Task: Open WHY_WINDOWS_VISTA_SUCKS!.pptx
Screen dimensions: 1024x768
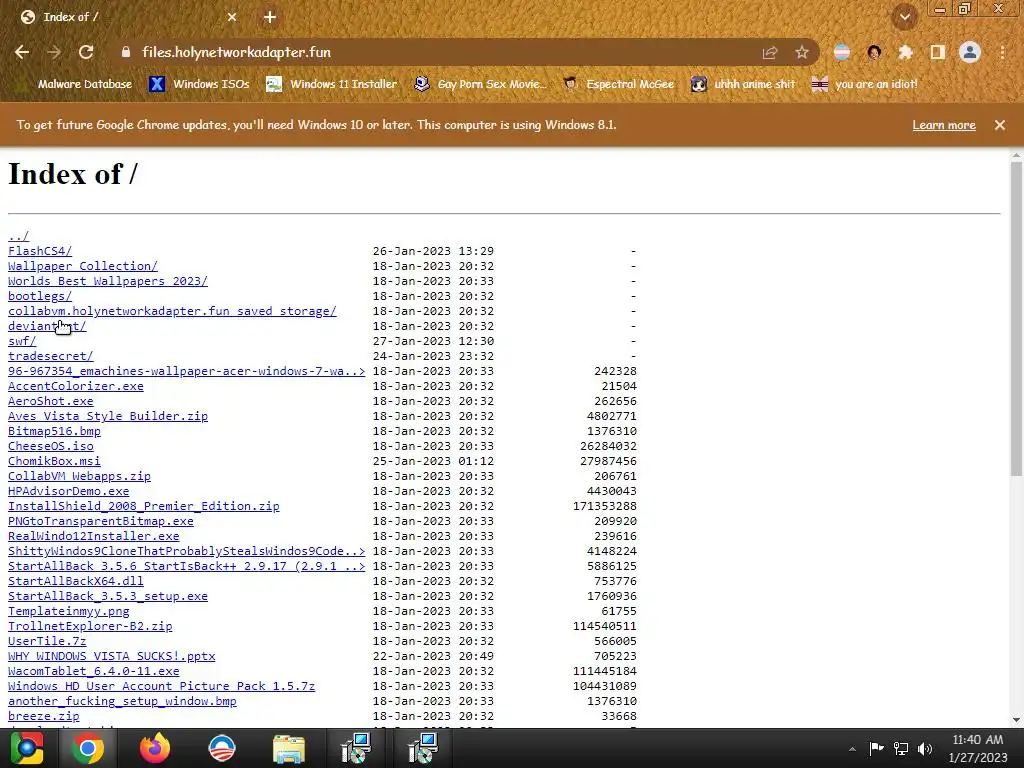Action: coord(112,656)
